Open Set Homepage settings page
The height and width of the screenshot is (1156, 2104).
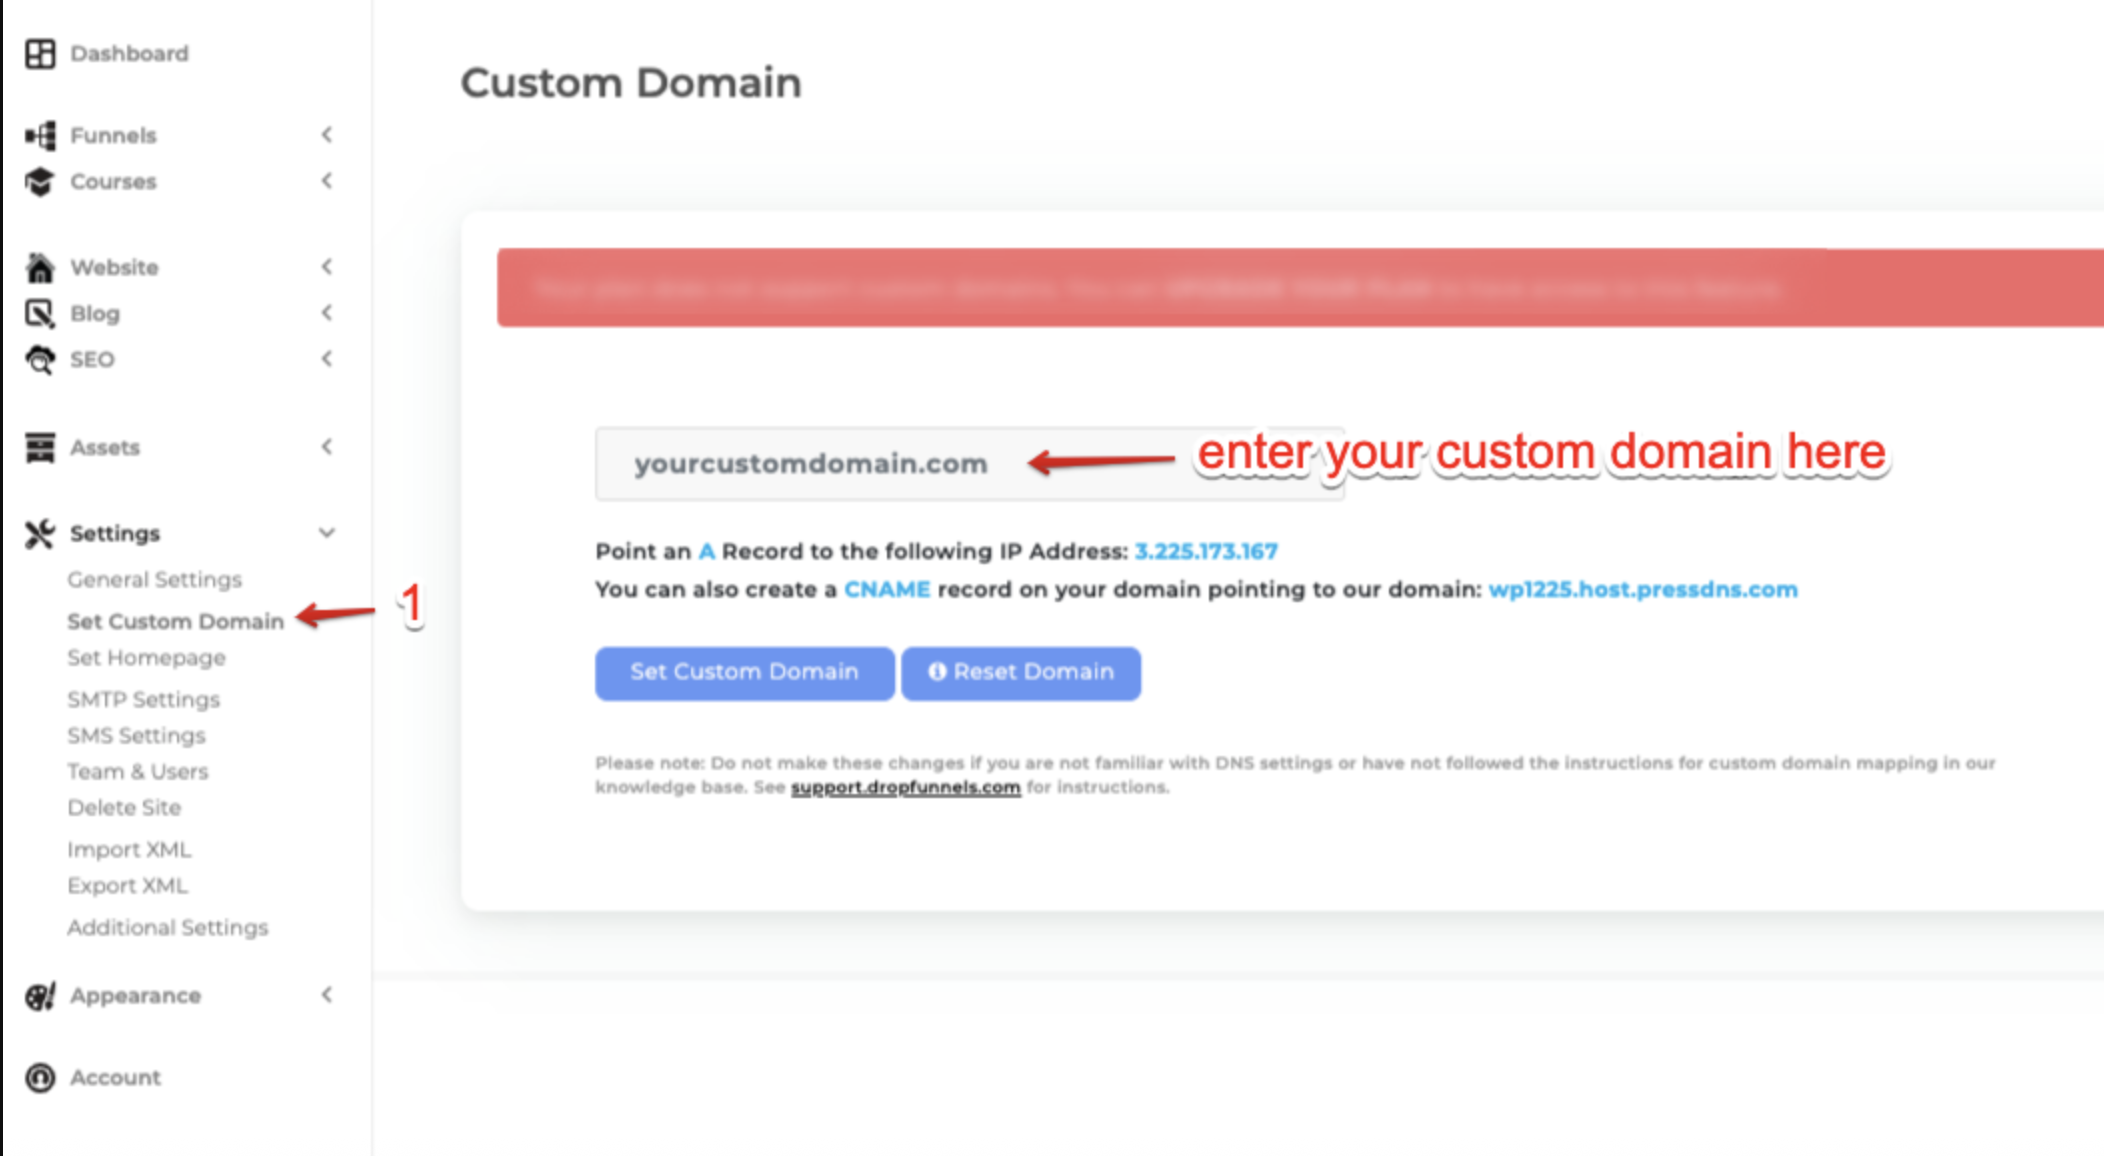coord(146,658)
